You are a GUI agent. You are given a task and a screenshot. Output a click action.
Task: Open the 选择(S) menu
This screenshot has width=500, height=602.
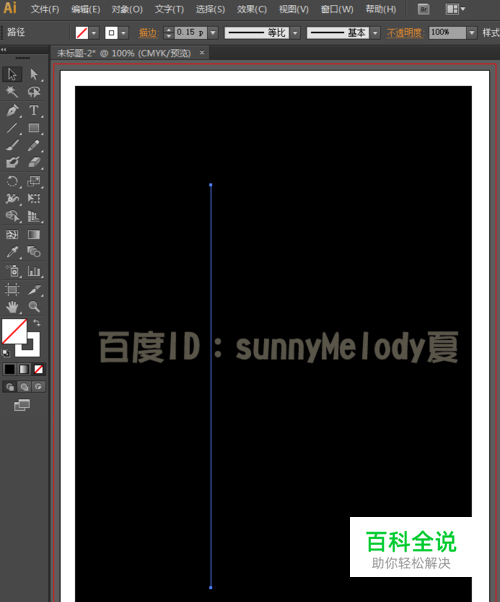pos(210,9)
